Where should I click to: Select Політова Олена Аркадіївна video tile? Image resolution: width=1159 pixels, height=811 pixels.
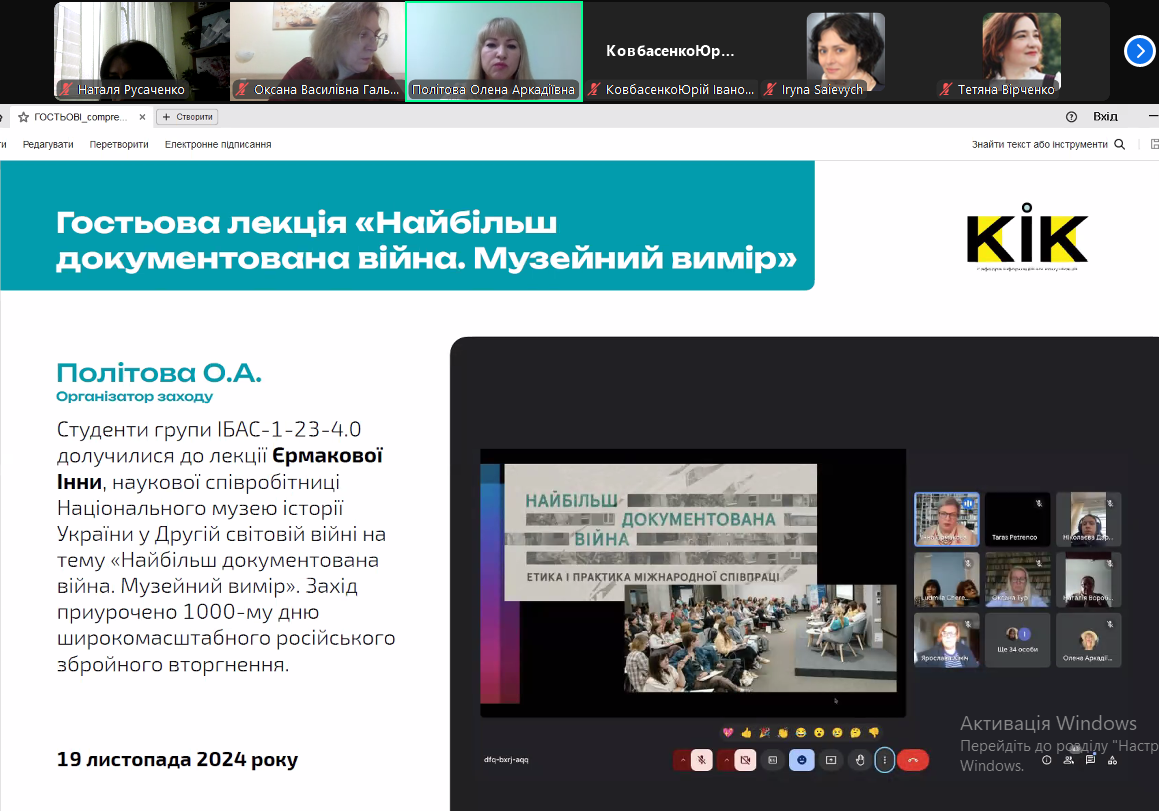pyautogui.click(x=494, y=50)
